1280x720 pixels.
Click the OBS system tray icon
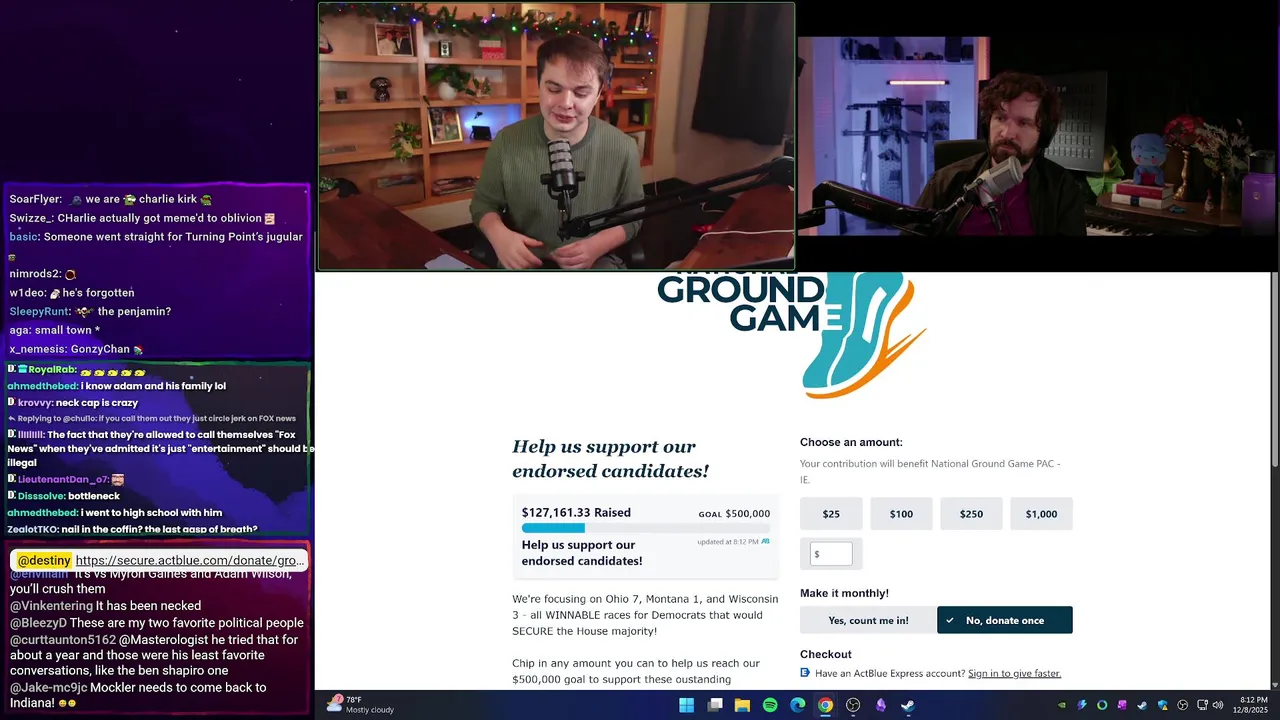pos(1182,705)
